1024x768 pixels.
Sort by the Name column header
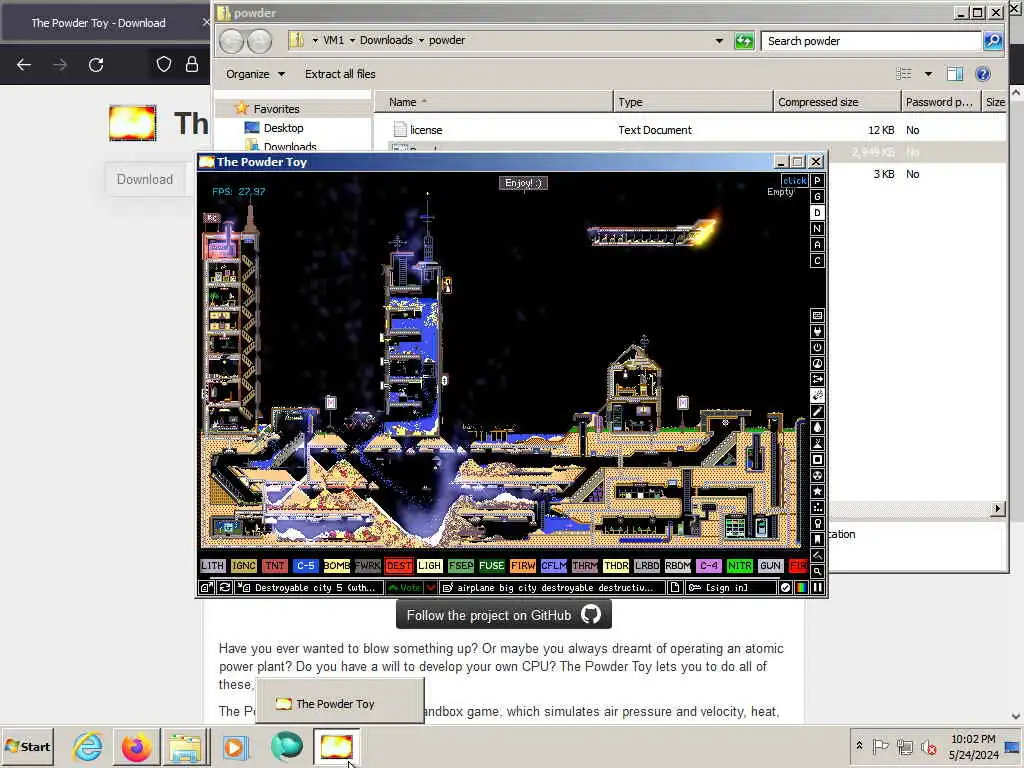(494, 102)
